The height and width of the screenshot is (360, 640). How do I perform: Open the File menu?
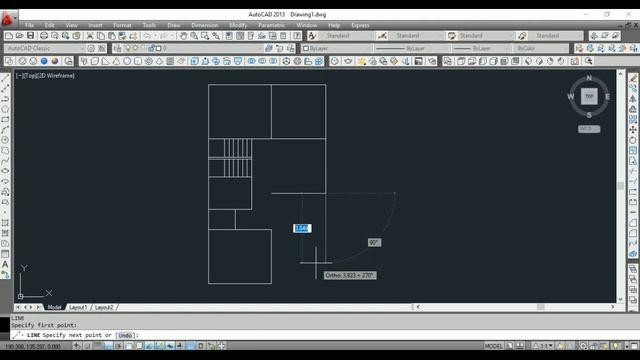29,25
